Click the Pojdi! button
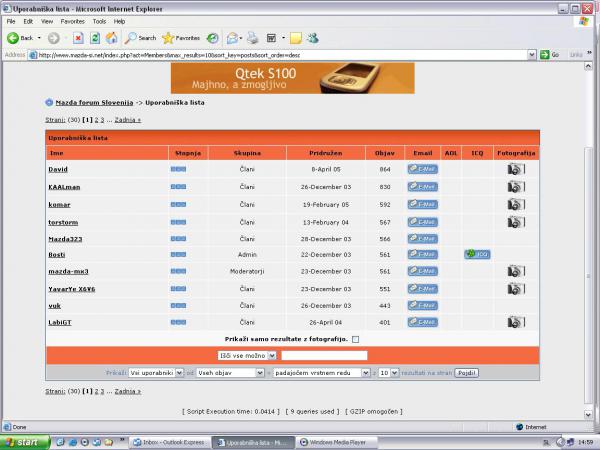 tap(466, 373)
